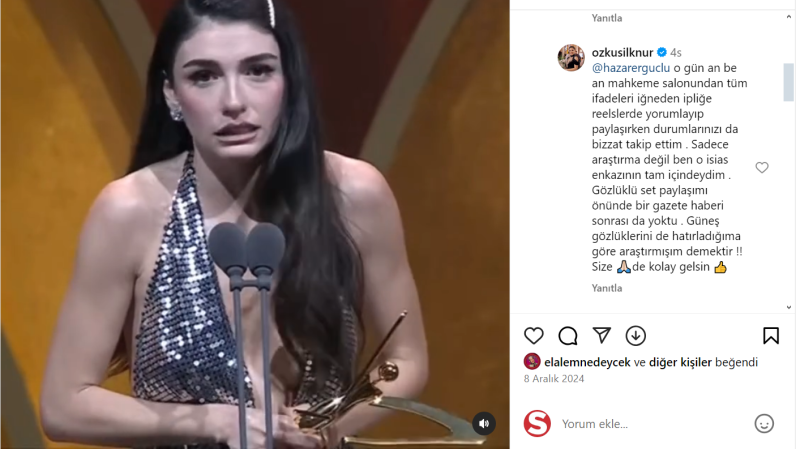Click the Yorum ekle comment field

click(x=653, y=423)
